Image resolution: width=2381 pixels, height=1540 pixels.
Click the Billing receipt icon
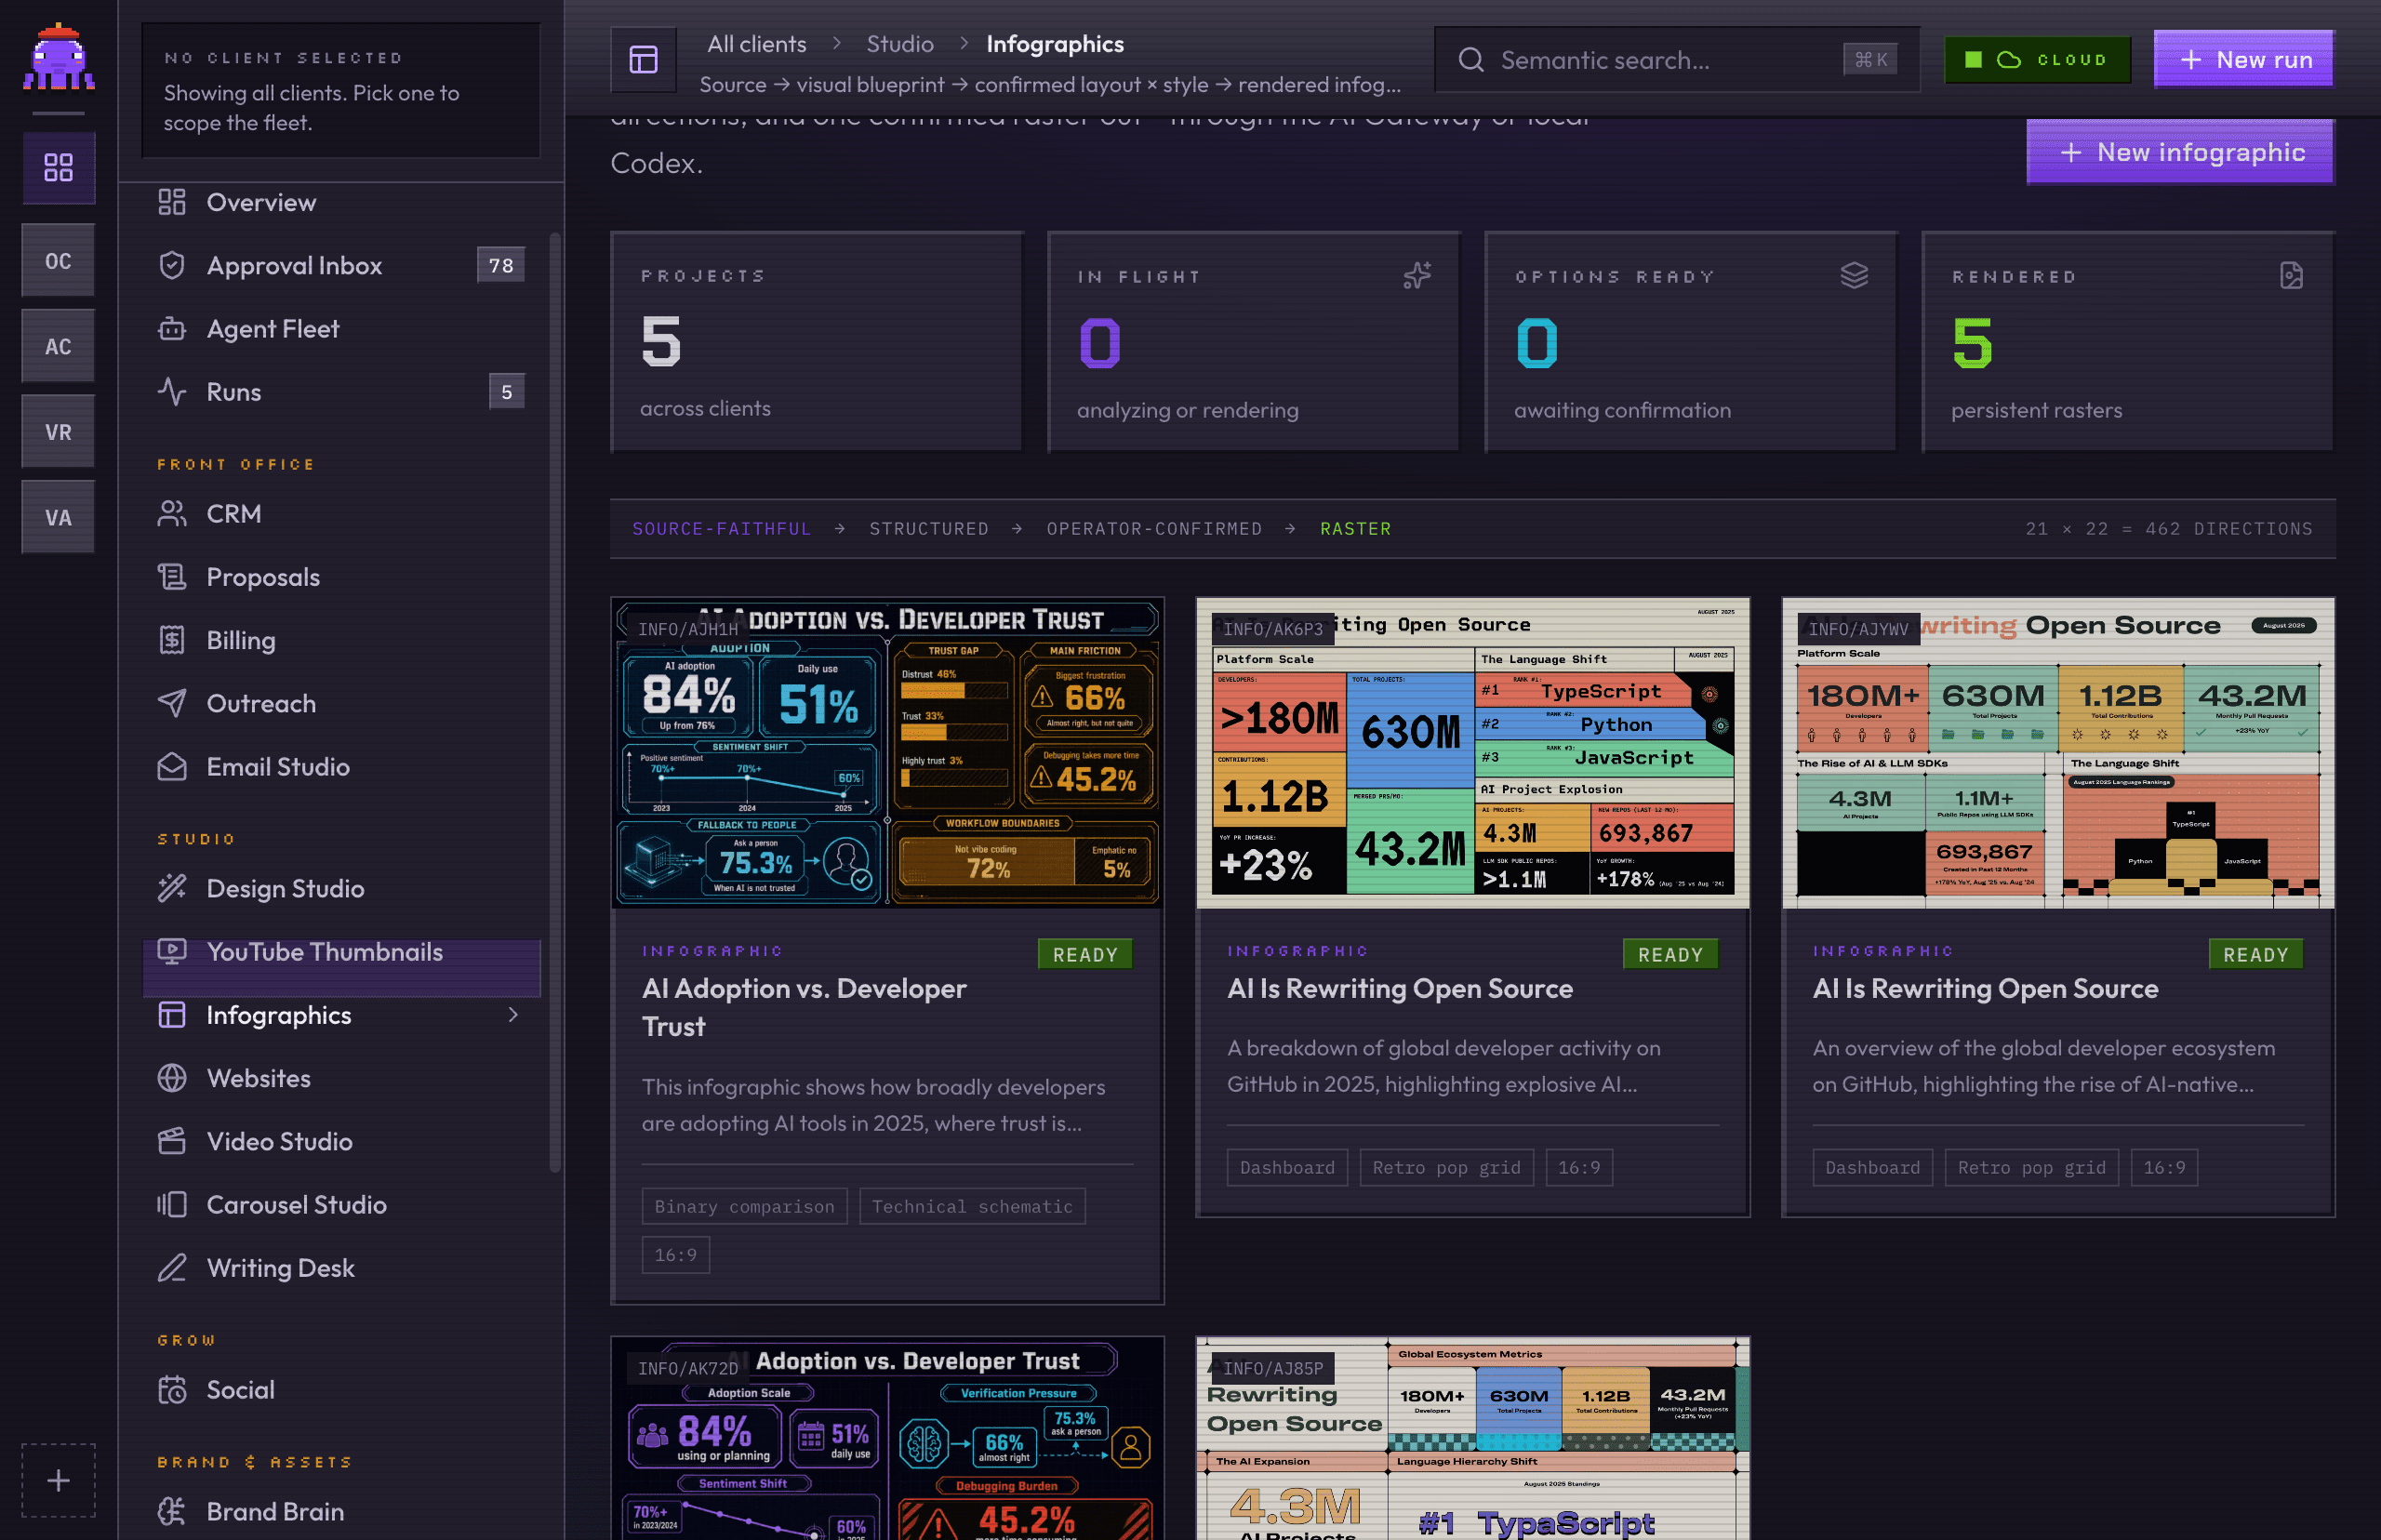coord(172,640)
